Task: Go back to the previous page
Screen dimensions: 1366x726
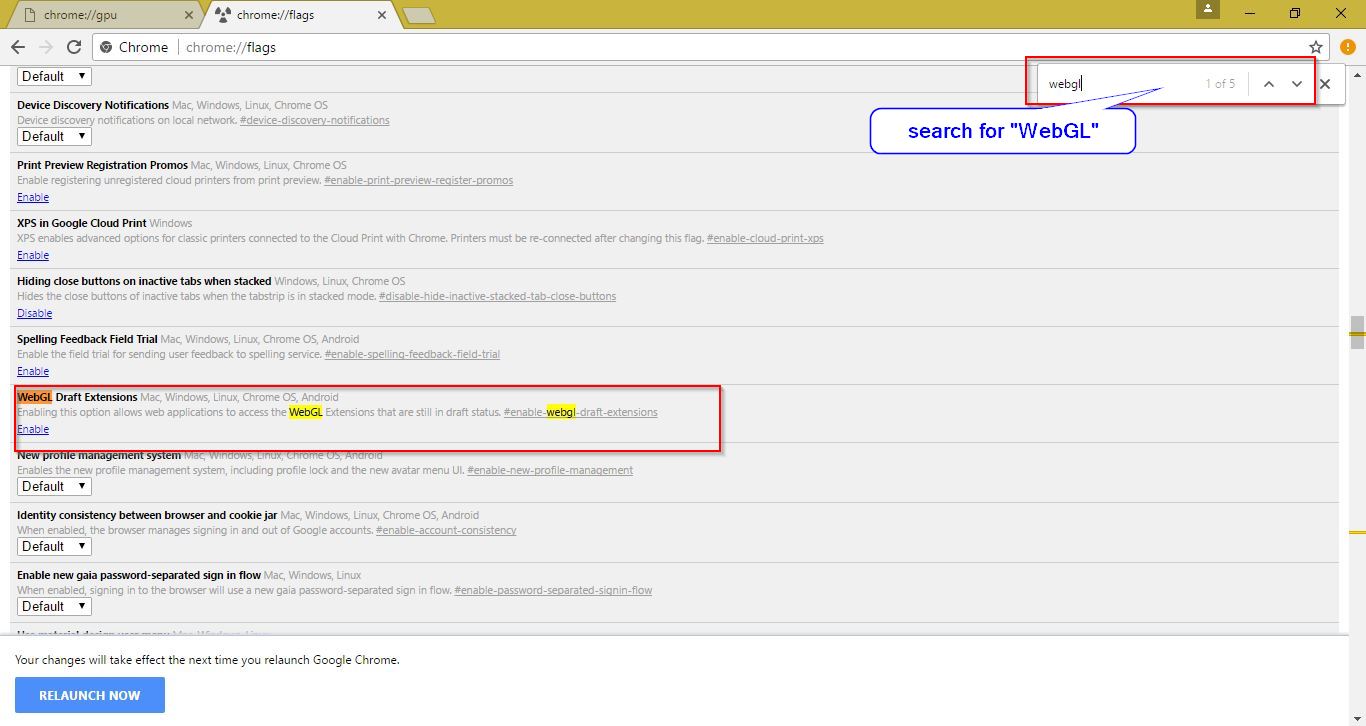Action: click(18, 47)
